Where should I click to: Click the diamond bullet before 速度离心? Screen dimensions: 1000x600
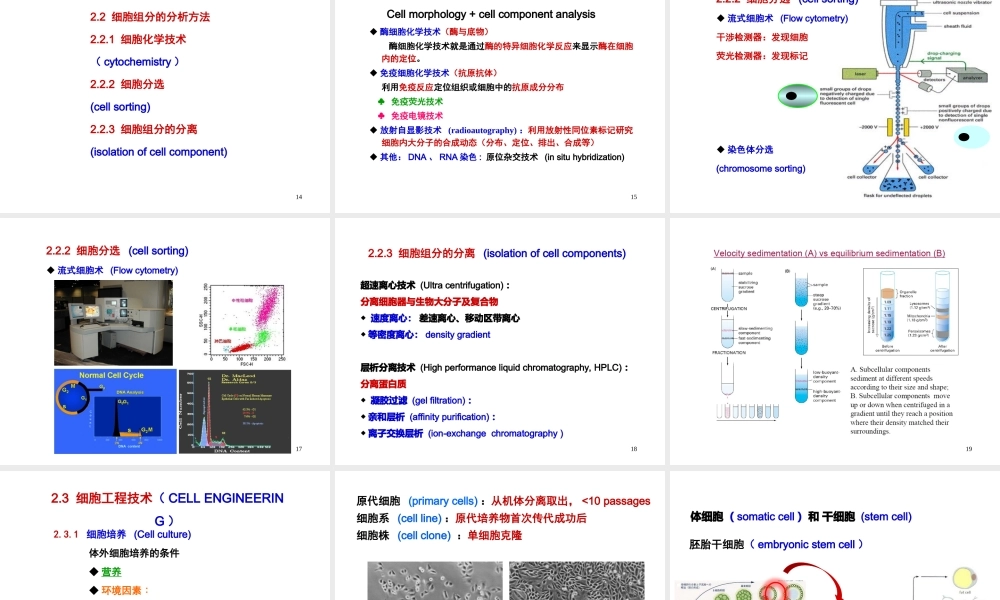click(364, 318)
